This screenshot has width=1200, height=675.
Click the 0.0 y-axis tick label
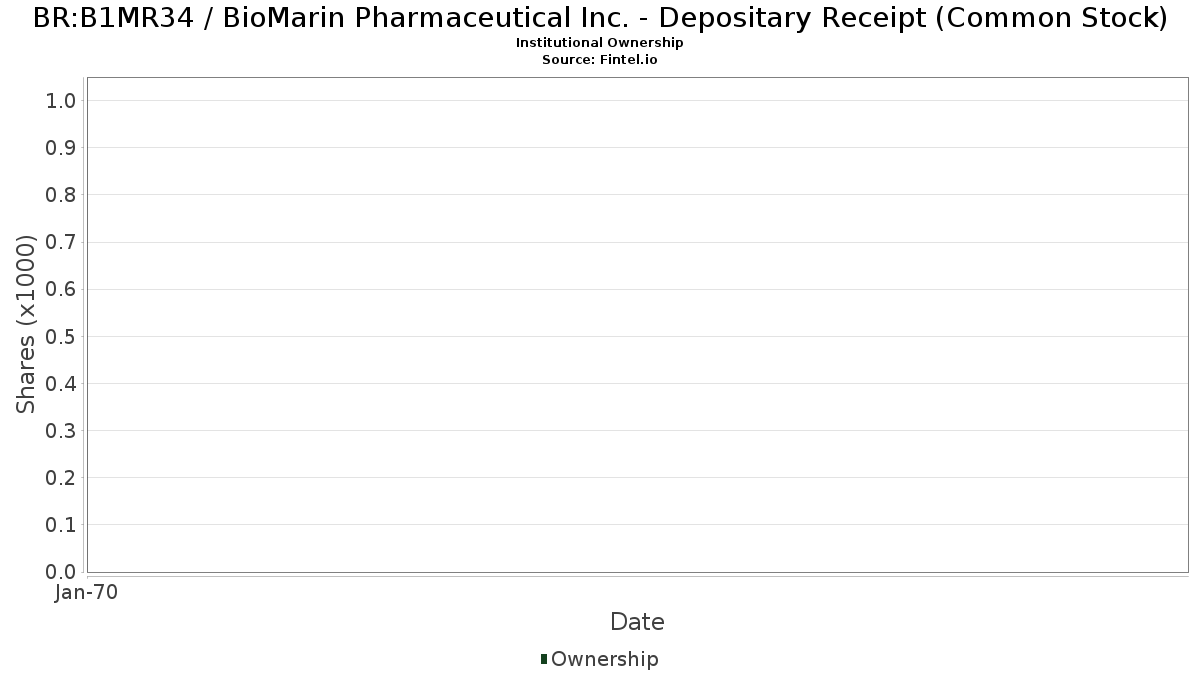(x=61, y=572)
